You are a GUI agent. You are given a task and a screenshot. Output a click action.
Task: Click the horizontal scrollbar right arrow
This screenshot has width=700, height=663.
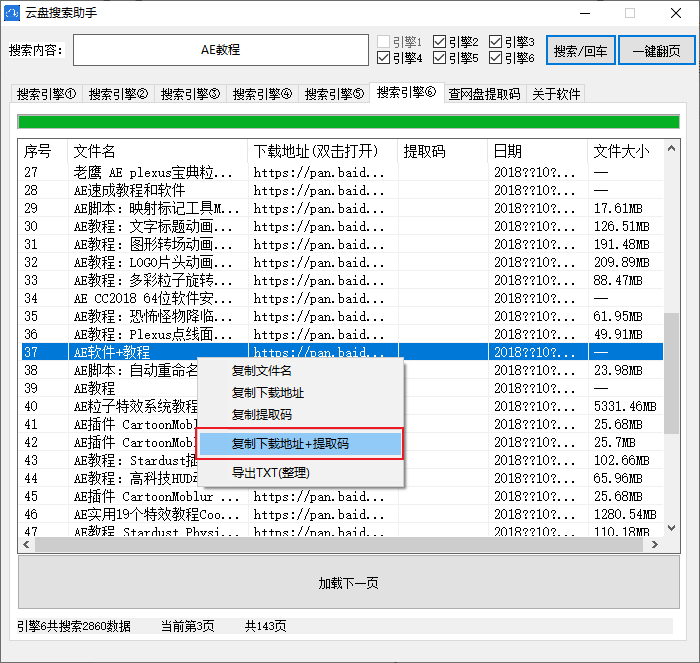(654, 544)
